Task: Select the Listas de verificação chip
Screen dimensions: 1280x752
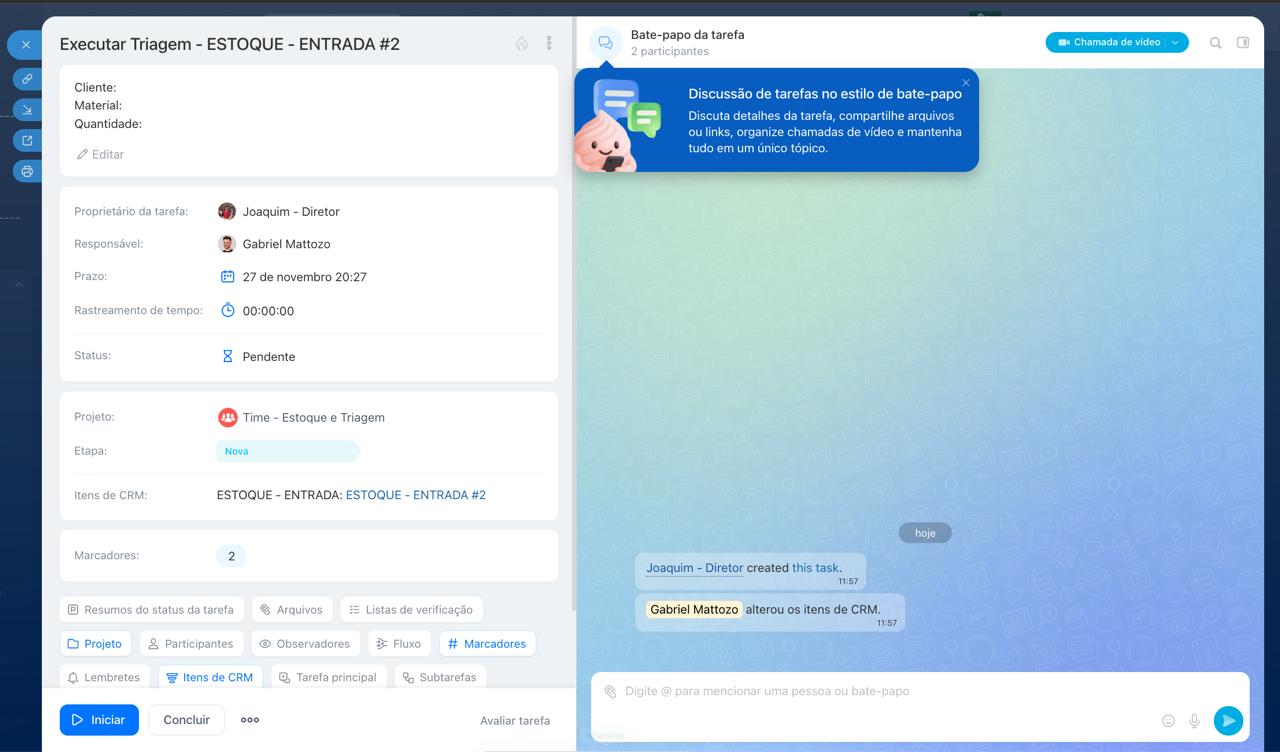Action: pyautogui.click(x=411, y=609)
